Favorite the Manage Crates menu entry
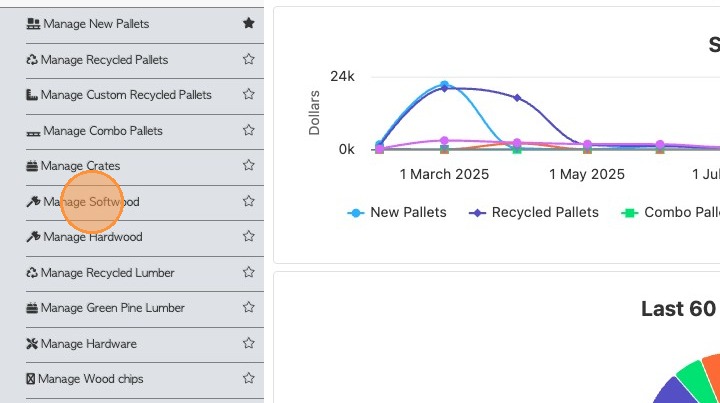The height and width of the screenshot is (403, 720). (248, 166)
